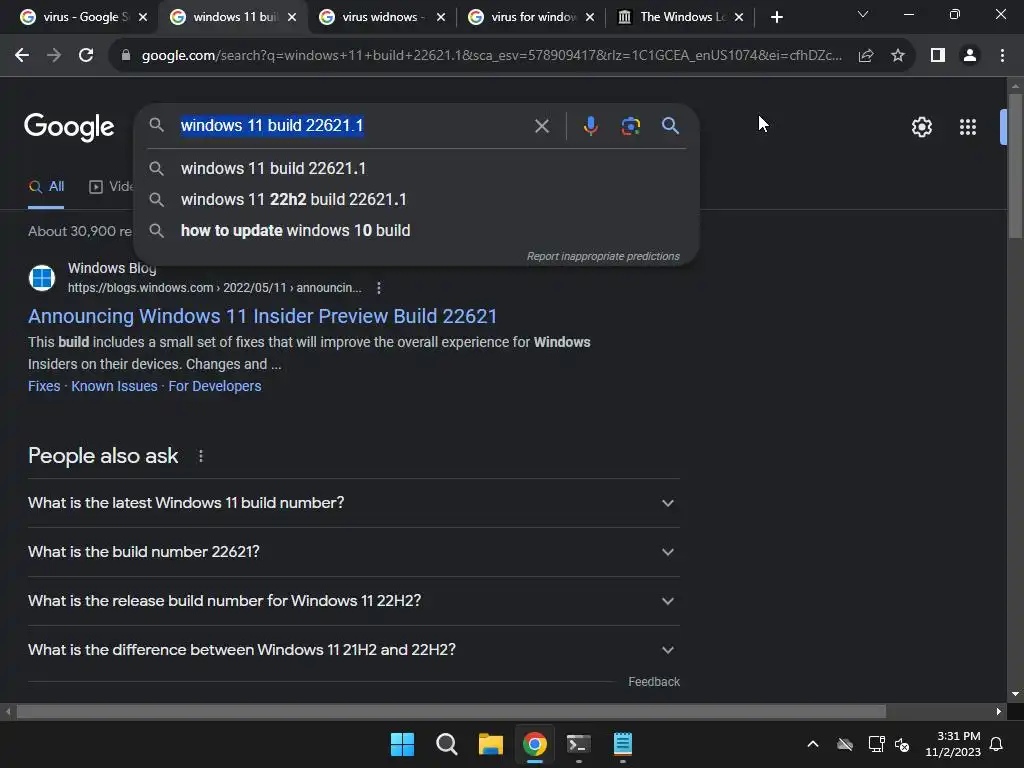This screenshot has height=768, width=1024.
Task: Open the clock and date flyout
Action: point(953,744)
